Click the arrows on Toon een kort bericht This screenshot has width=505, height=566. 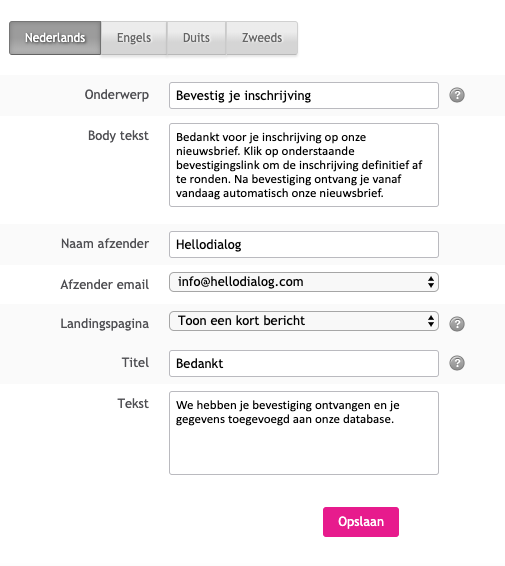point(431,321)
